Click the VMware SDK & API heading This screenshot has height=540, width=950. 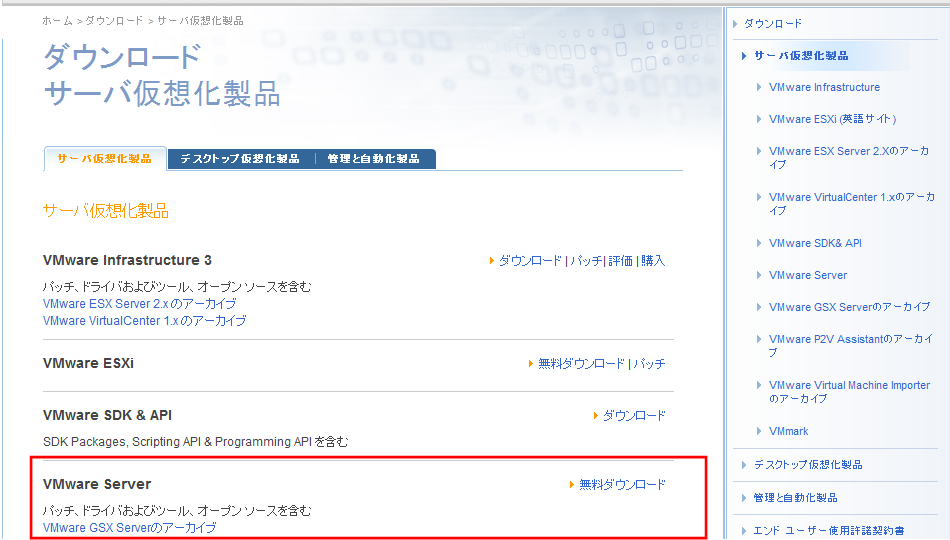pos(107,416)
